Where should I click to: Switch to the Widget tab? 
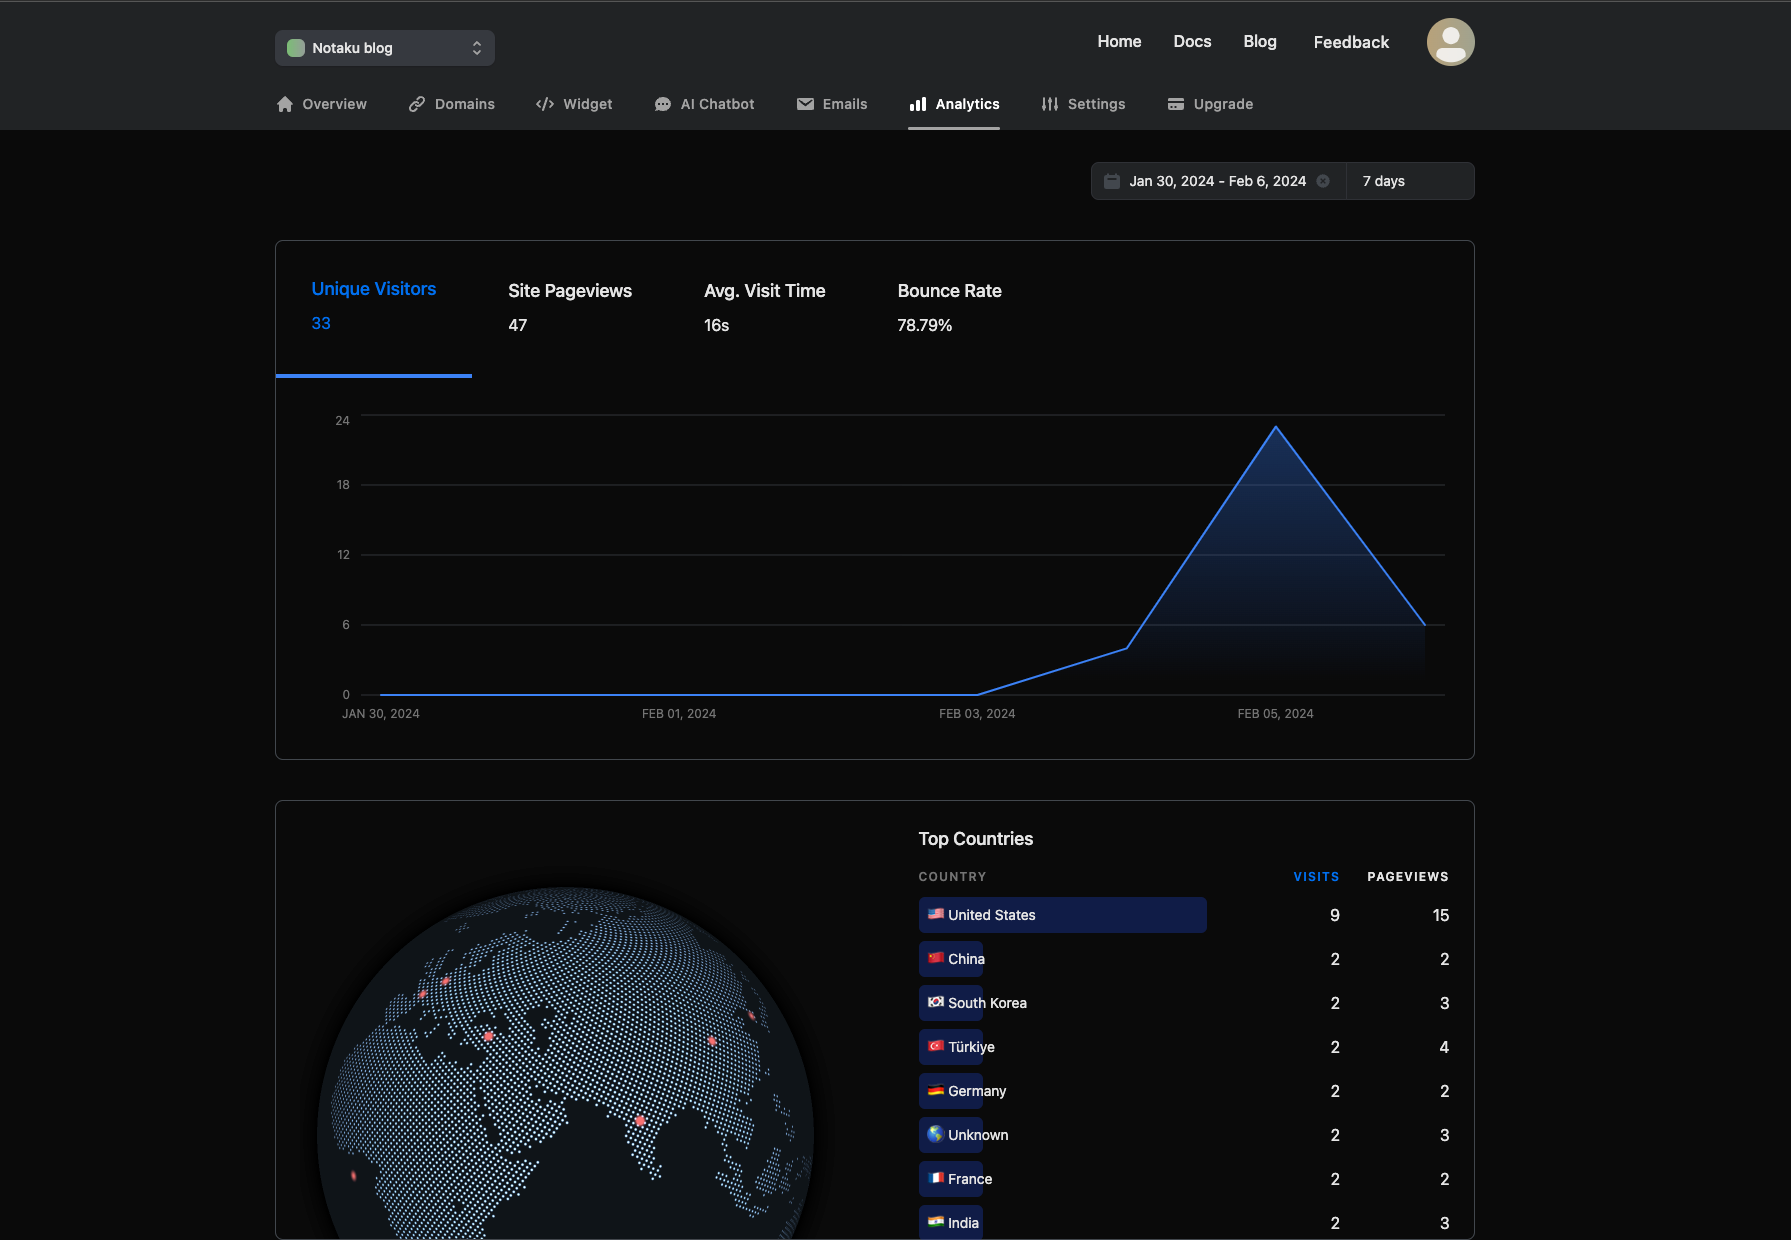coord(574,104)
